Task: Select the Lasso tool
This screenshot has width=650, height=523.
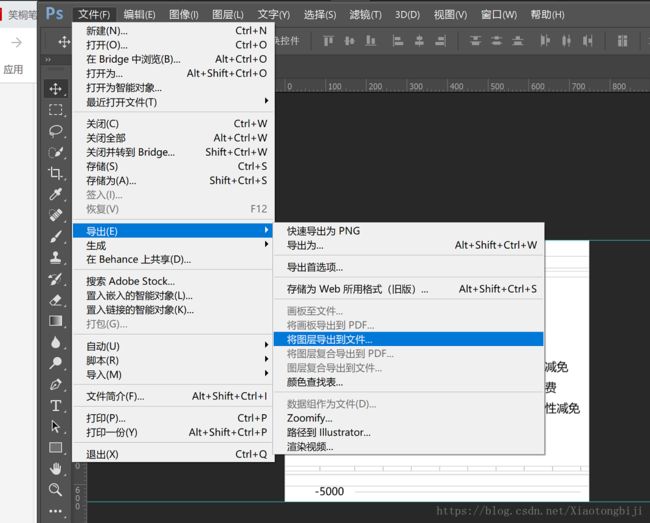Action: coord(56,131)
